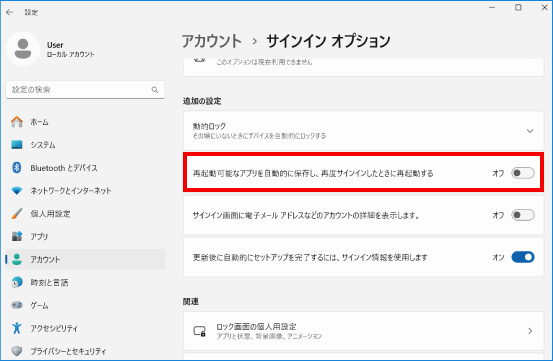
Task: Go to ネットワークとインターネット settings
Action: pyautogui.click(x=85, y=191)
